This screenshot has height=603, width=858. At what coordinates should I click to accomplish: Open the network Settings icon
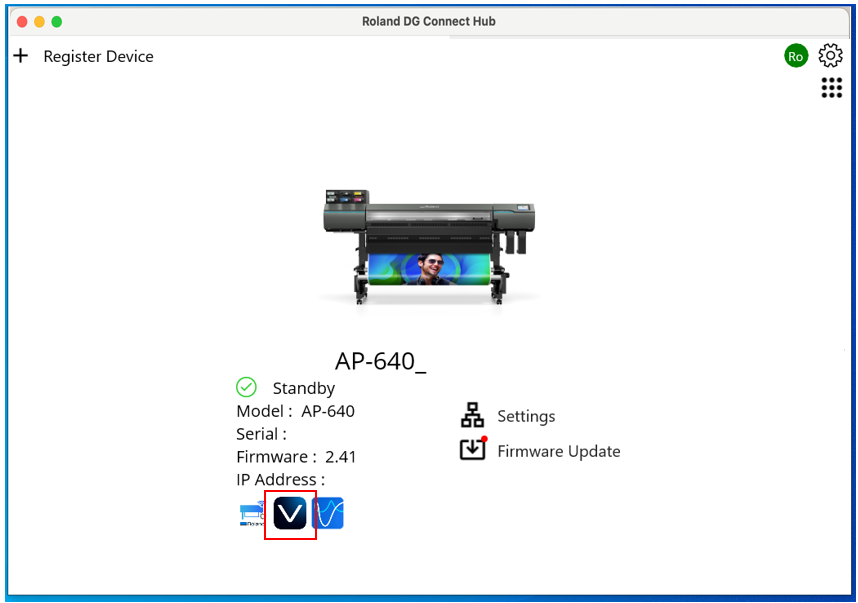click(472, 415)
